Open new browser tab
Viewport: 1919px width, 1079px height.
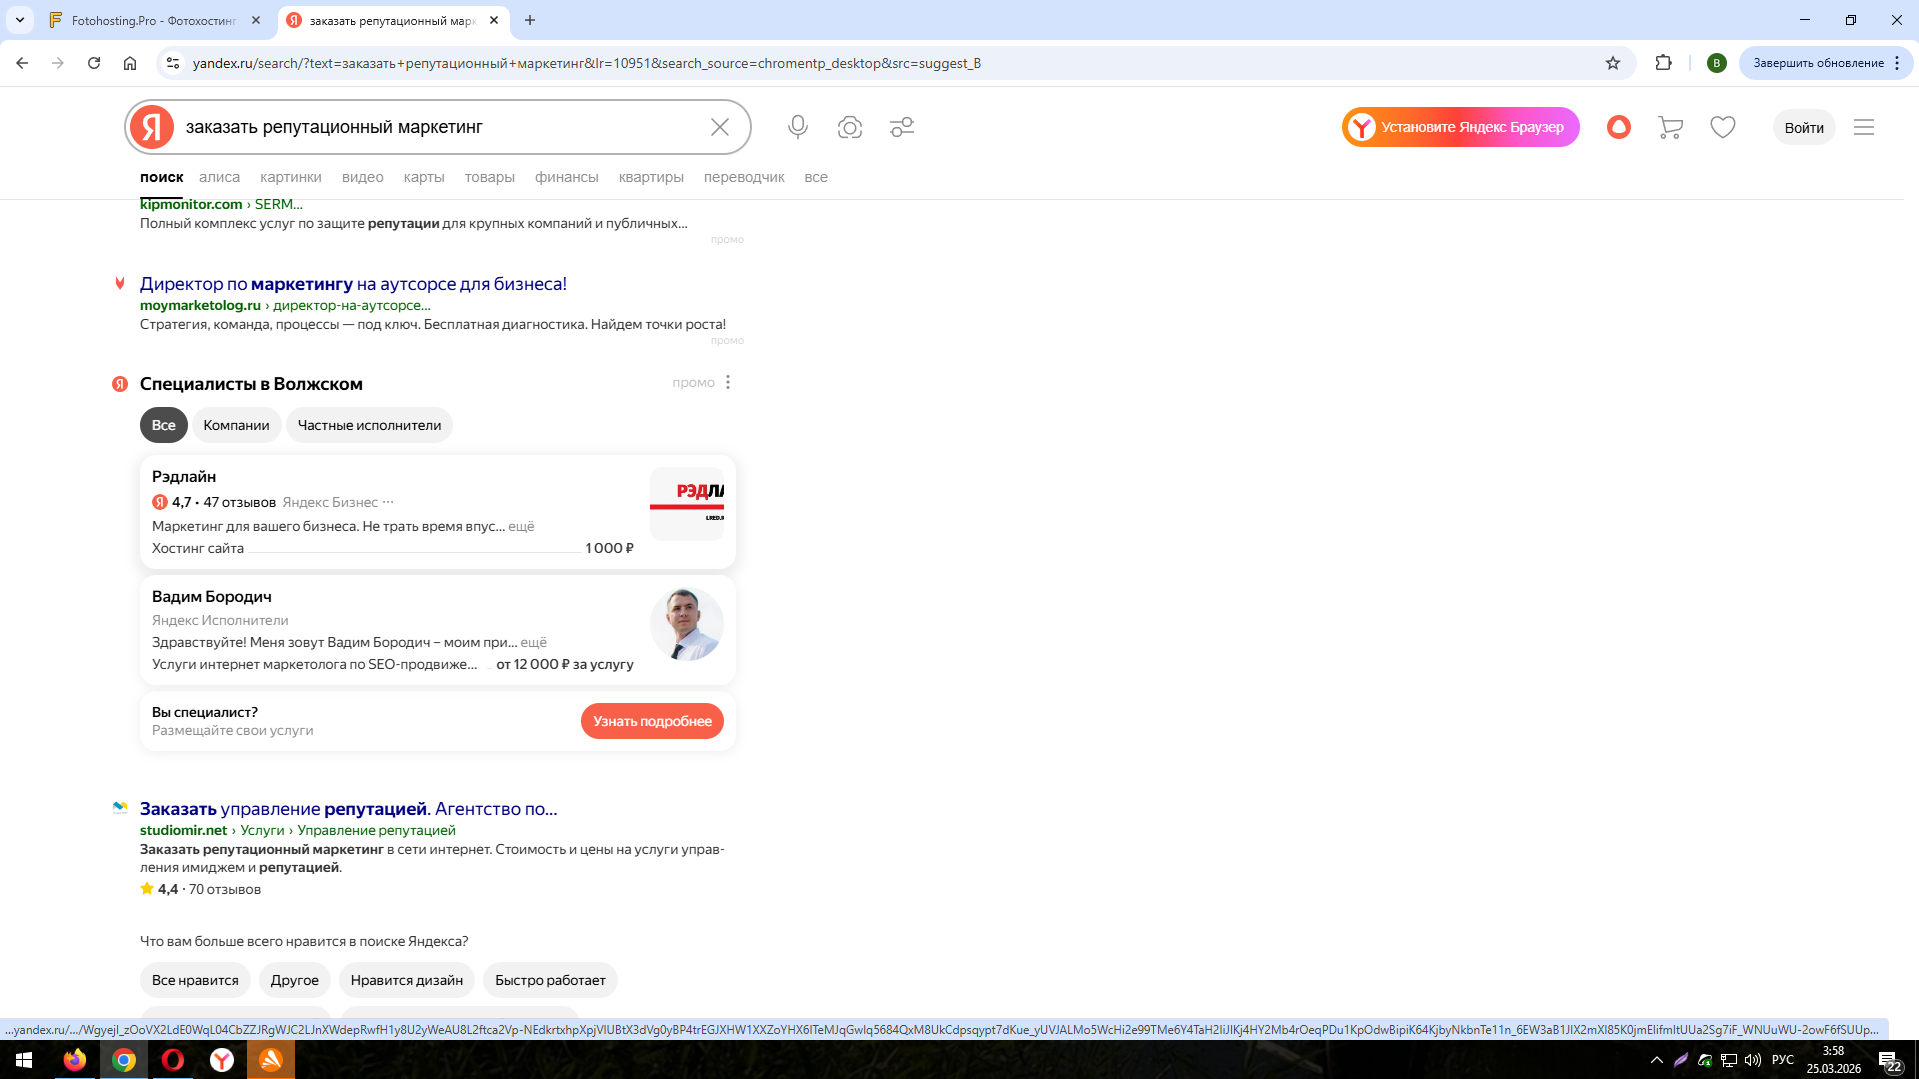(x=530, y=20)
